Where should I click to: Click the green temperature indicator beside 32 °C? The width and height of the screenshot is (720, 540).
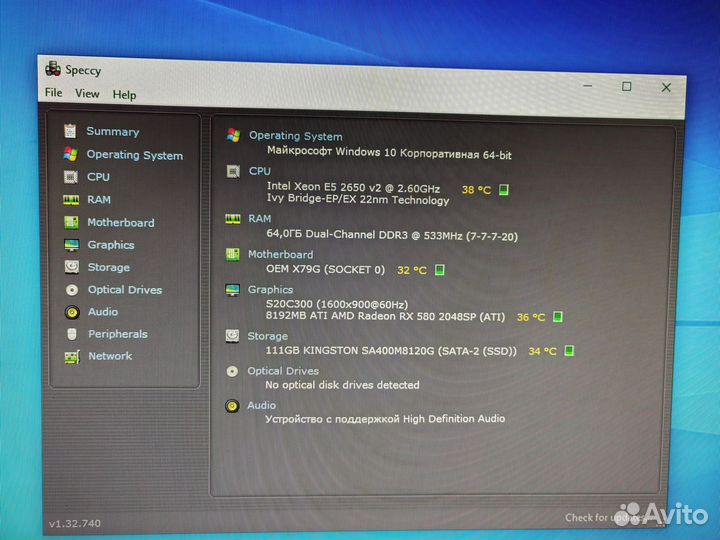click(439, 270)
